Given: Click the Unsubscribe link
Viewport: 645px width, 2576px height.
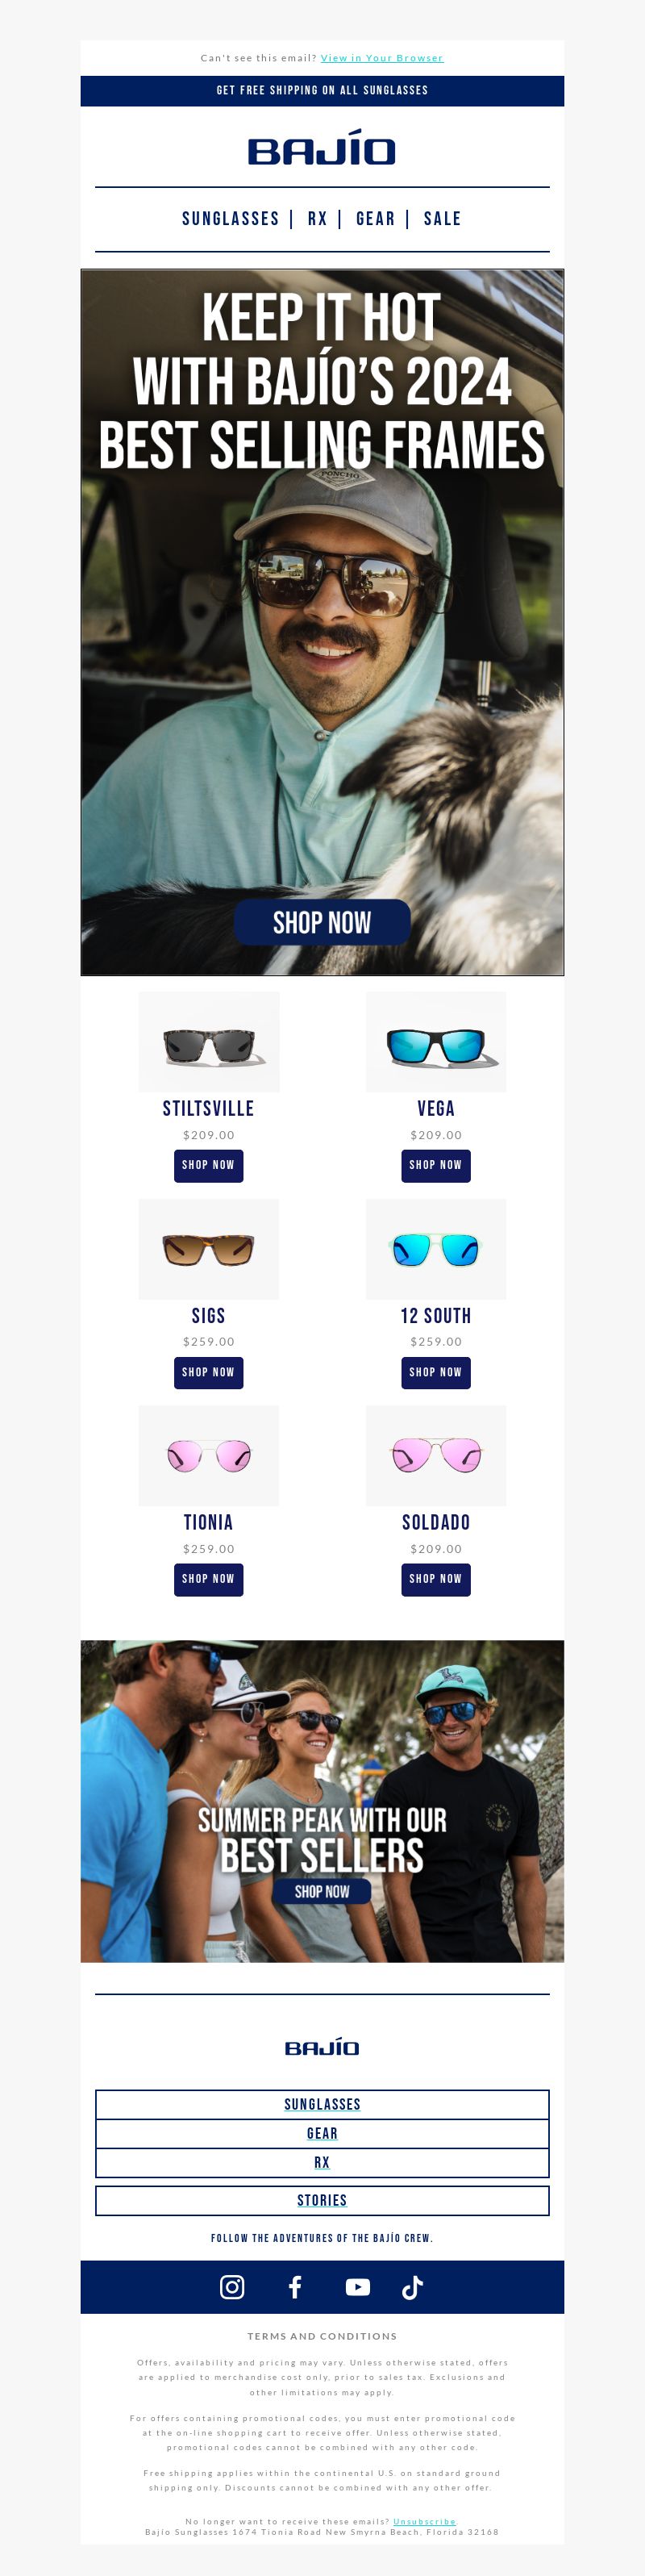Looking at the screenshot, I should click(x=424, y=2521).
